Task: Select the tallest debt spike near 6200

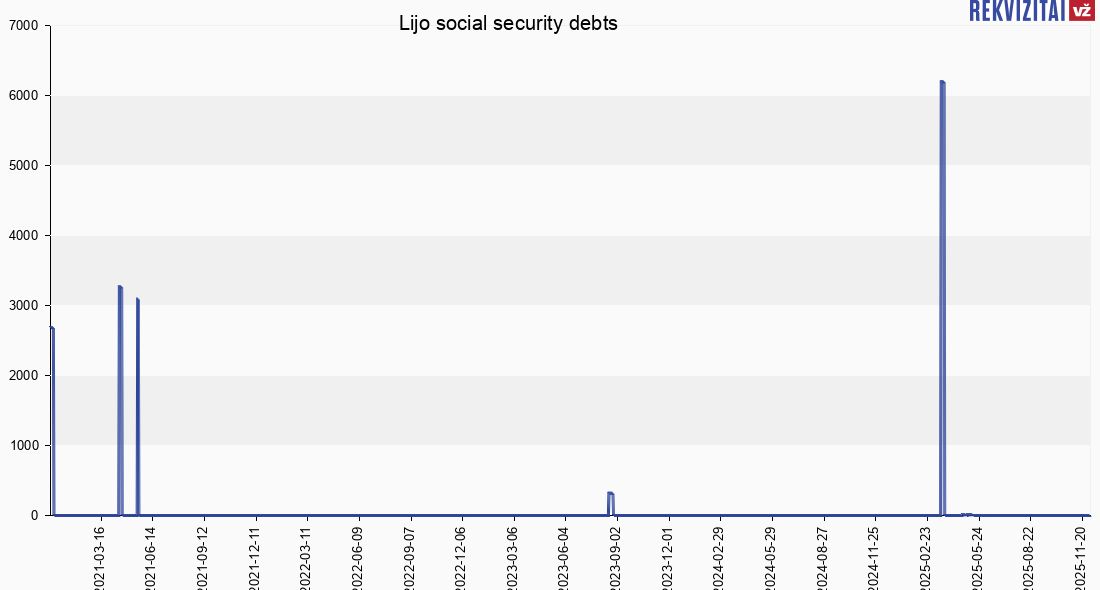Action: point(942,300)
